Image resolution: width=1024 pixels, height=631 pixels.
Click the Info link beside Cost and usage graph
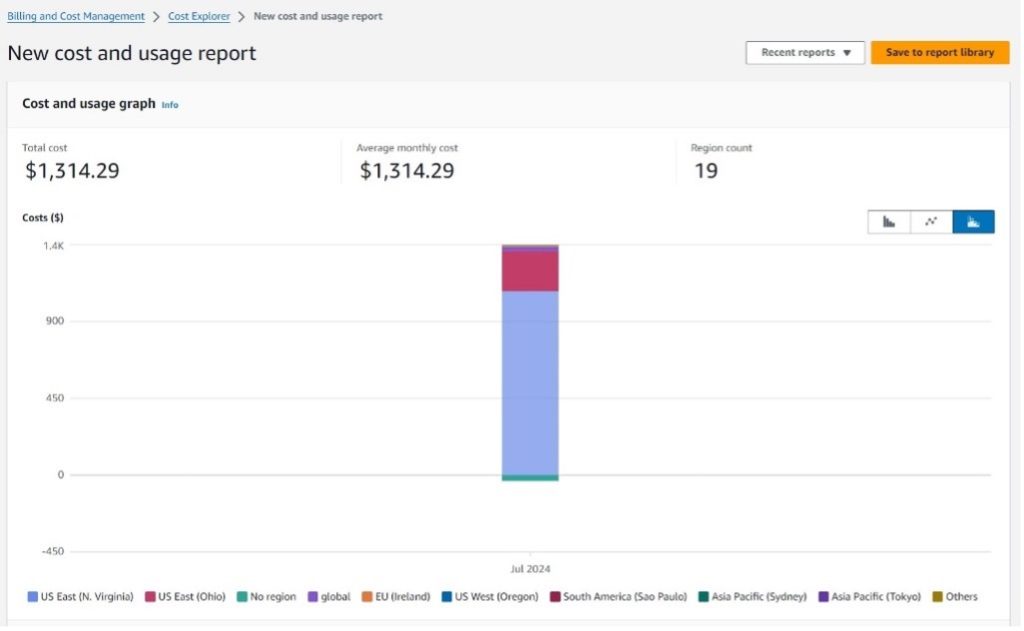tap(170, 104)
